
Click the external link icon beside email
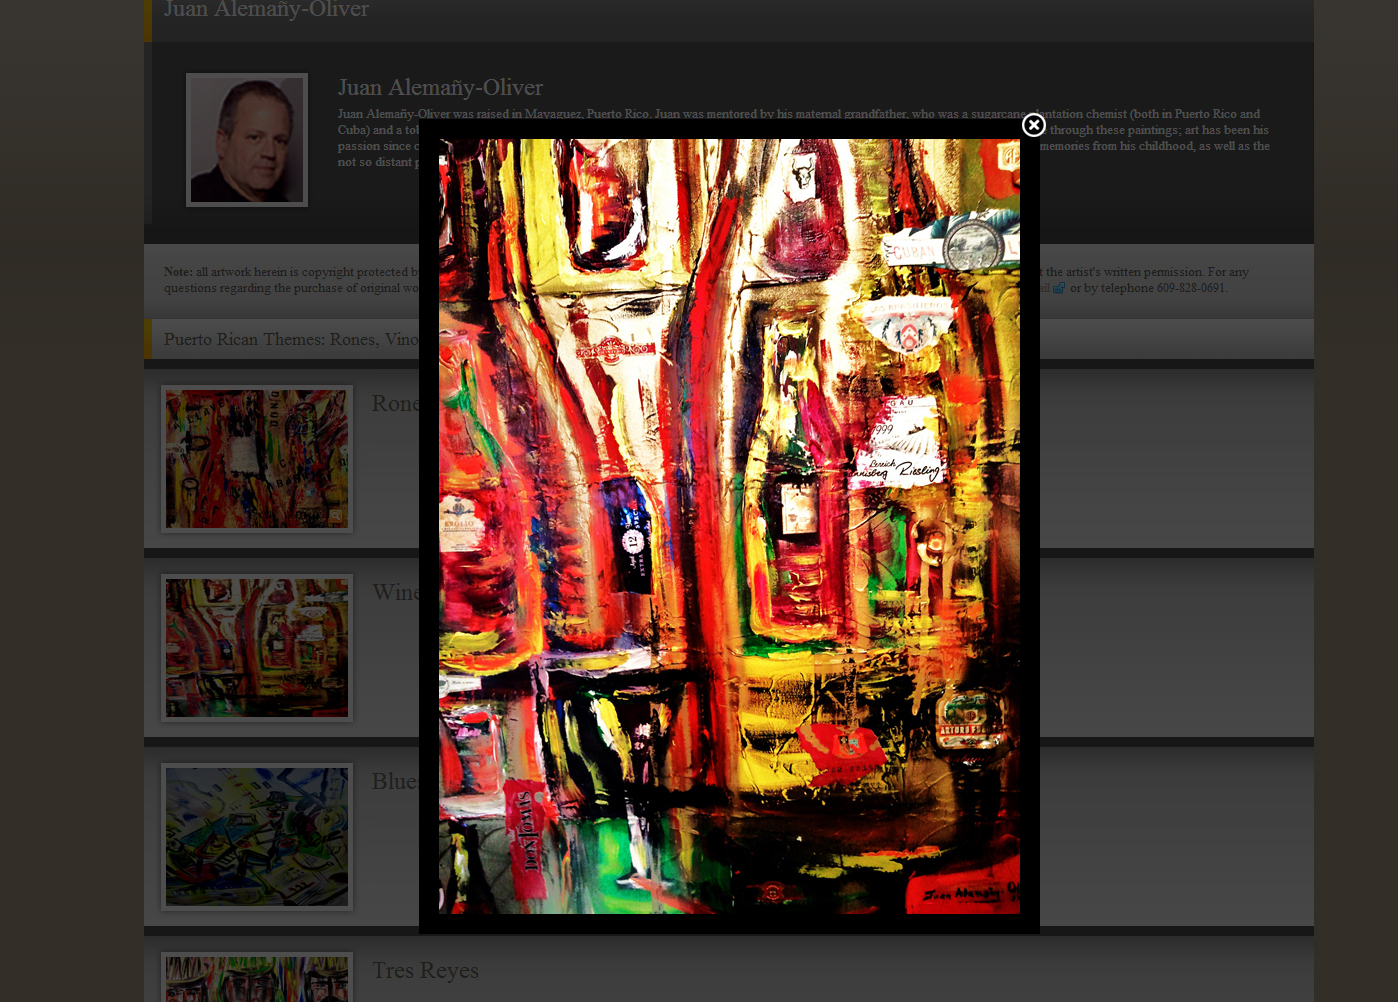tap(1058, 288)
